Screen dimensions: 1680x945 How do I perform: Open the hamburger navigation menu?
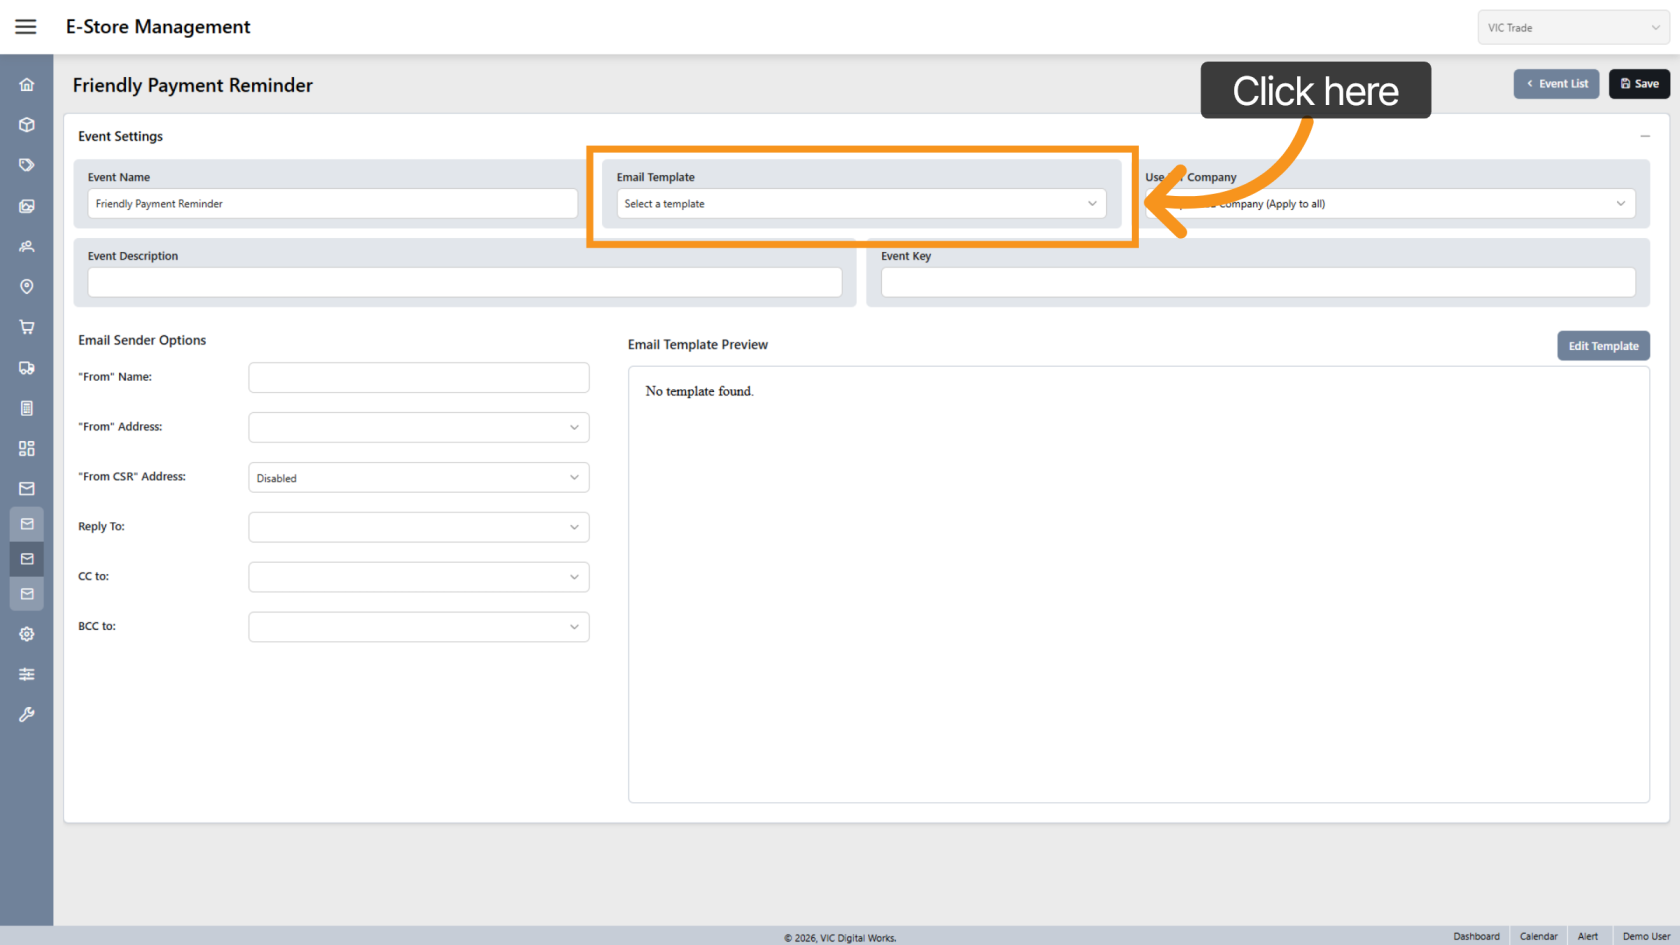(26, 27)
